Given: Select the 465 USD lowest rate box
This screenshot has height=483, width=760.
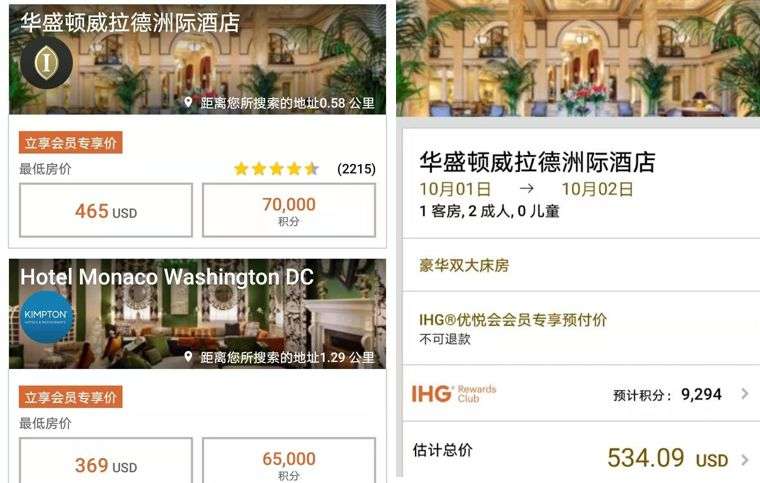Looking at the screenshot, I should [x=106, y=210].
